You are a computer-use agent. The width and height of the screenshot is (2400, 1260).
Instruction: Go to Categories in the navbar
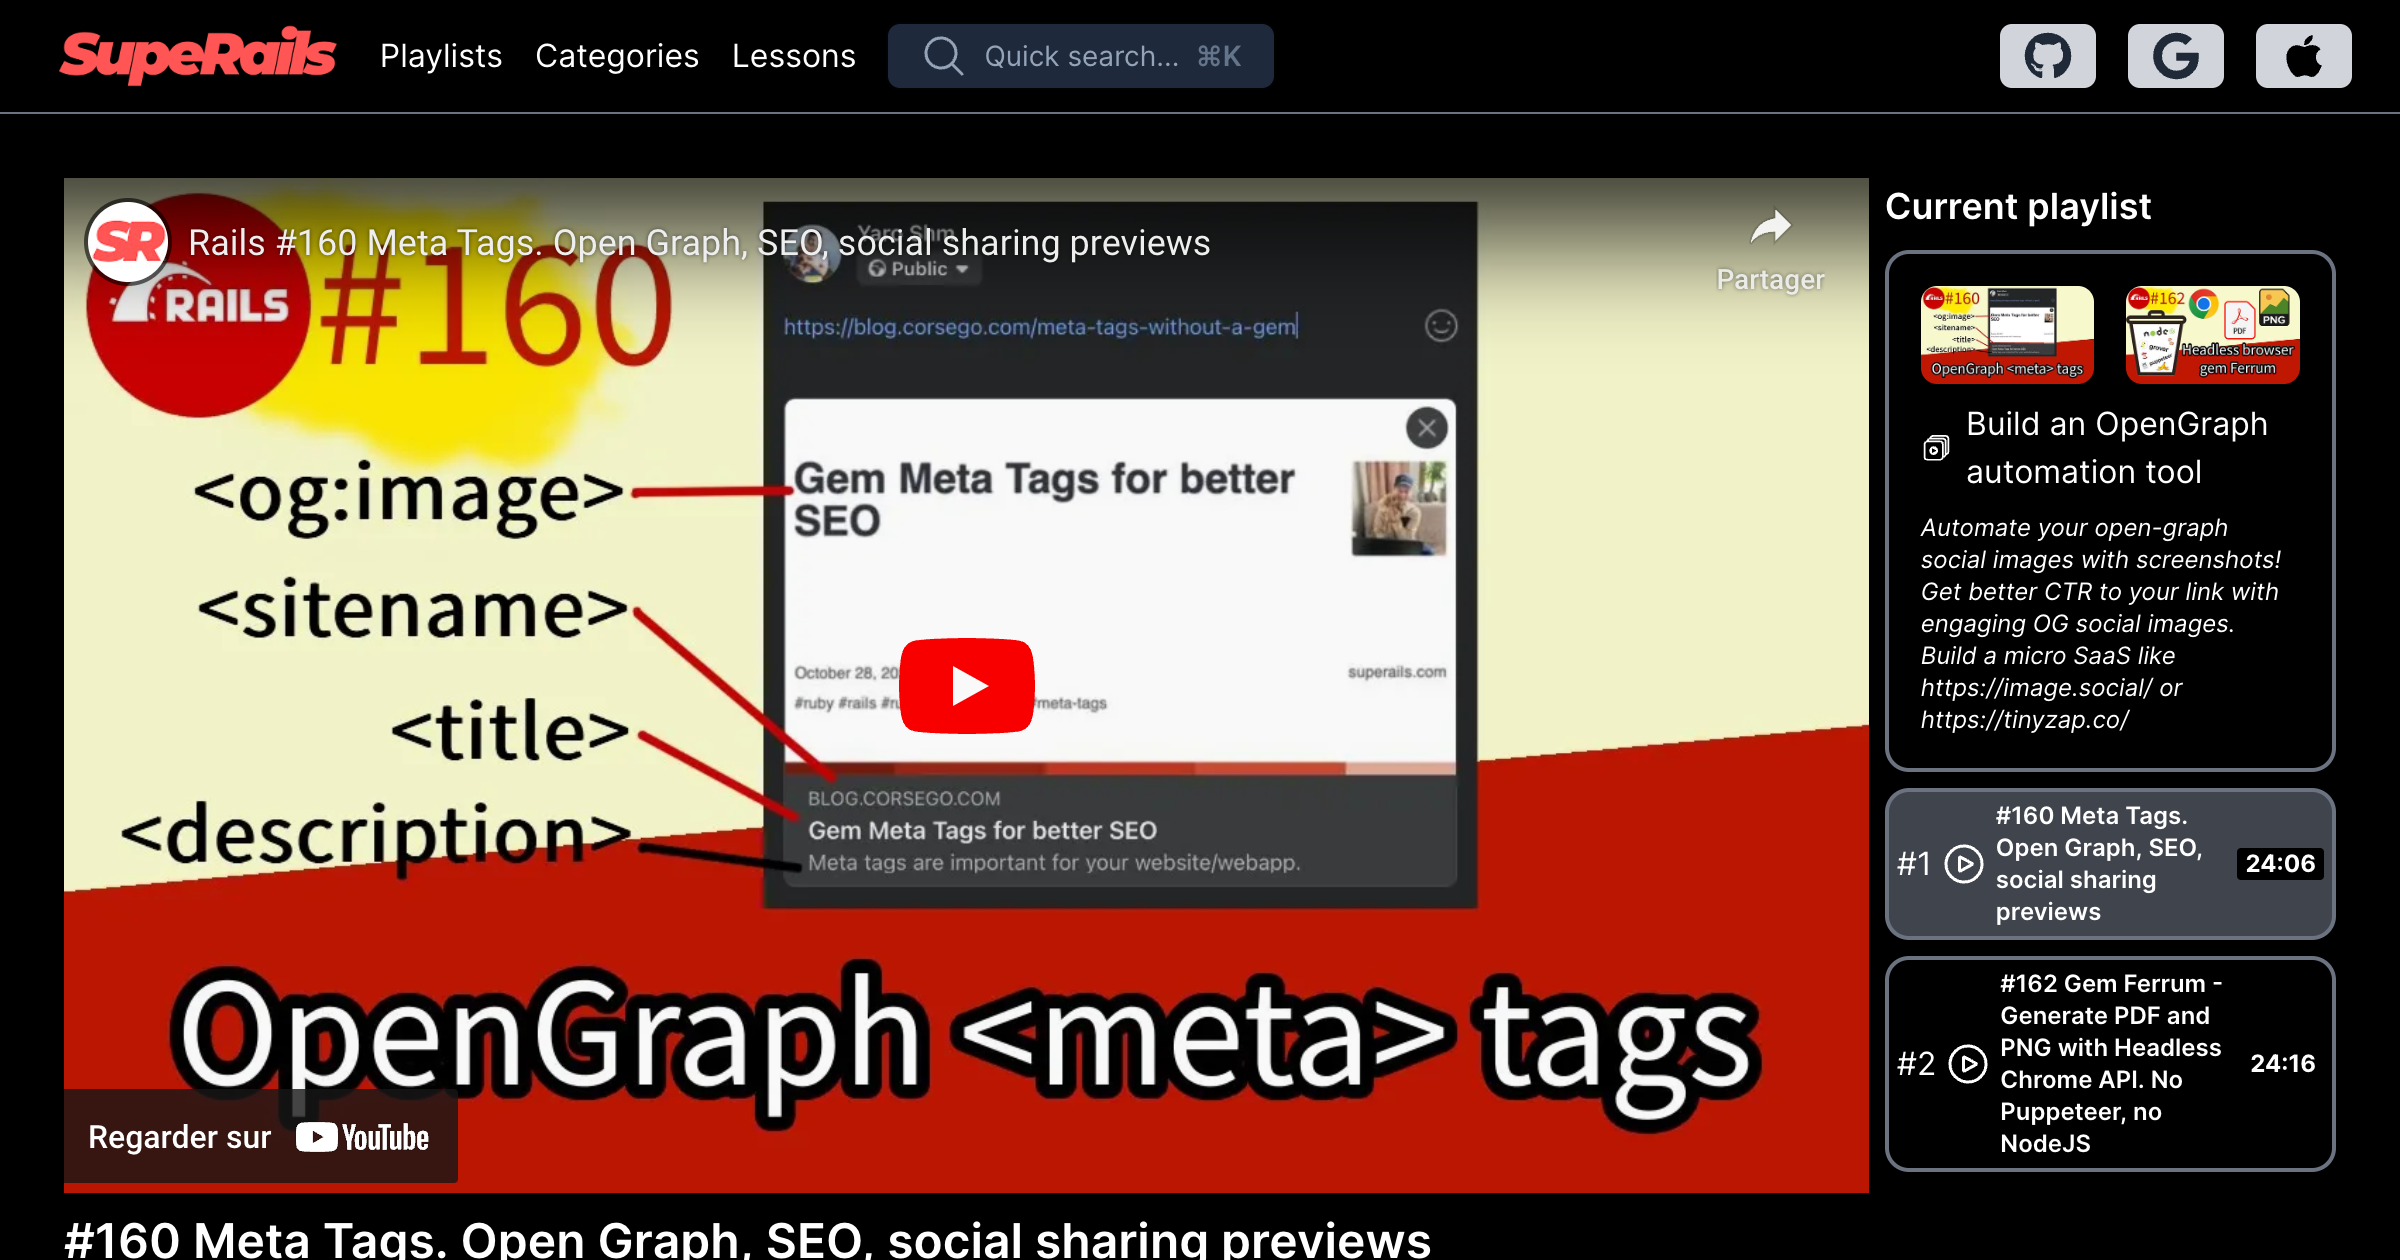(x=617, y=56)
